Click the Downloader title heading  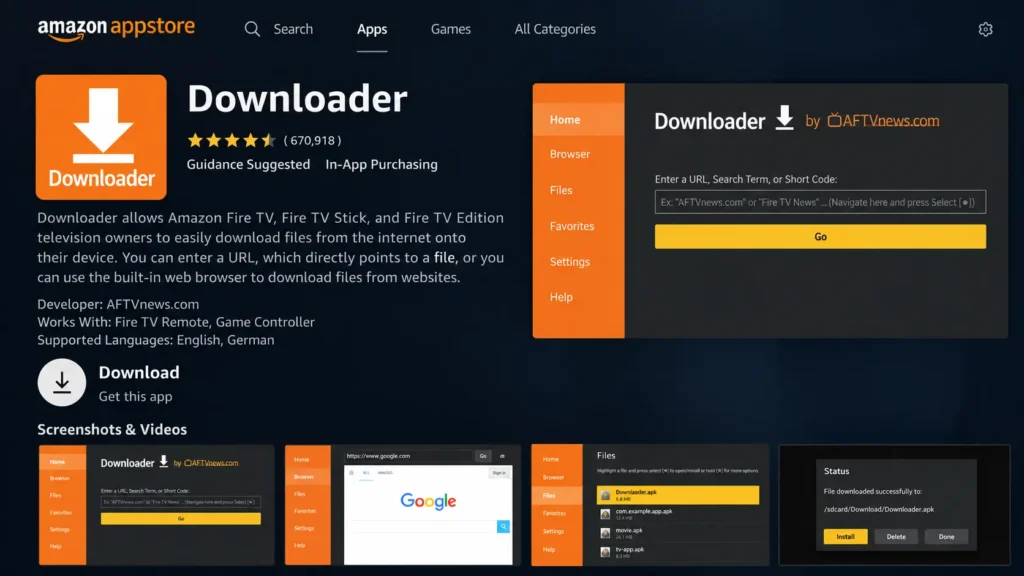297,99
